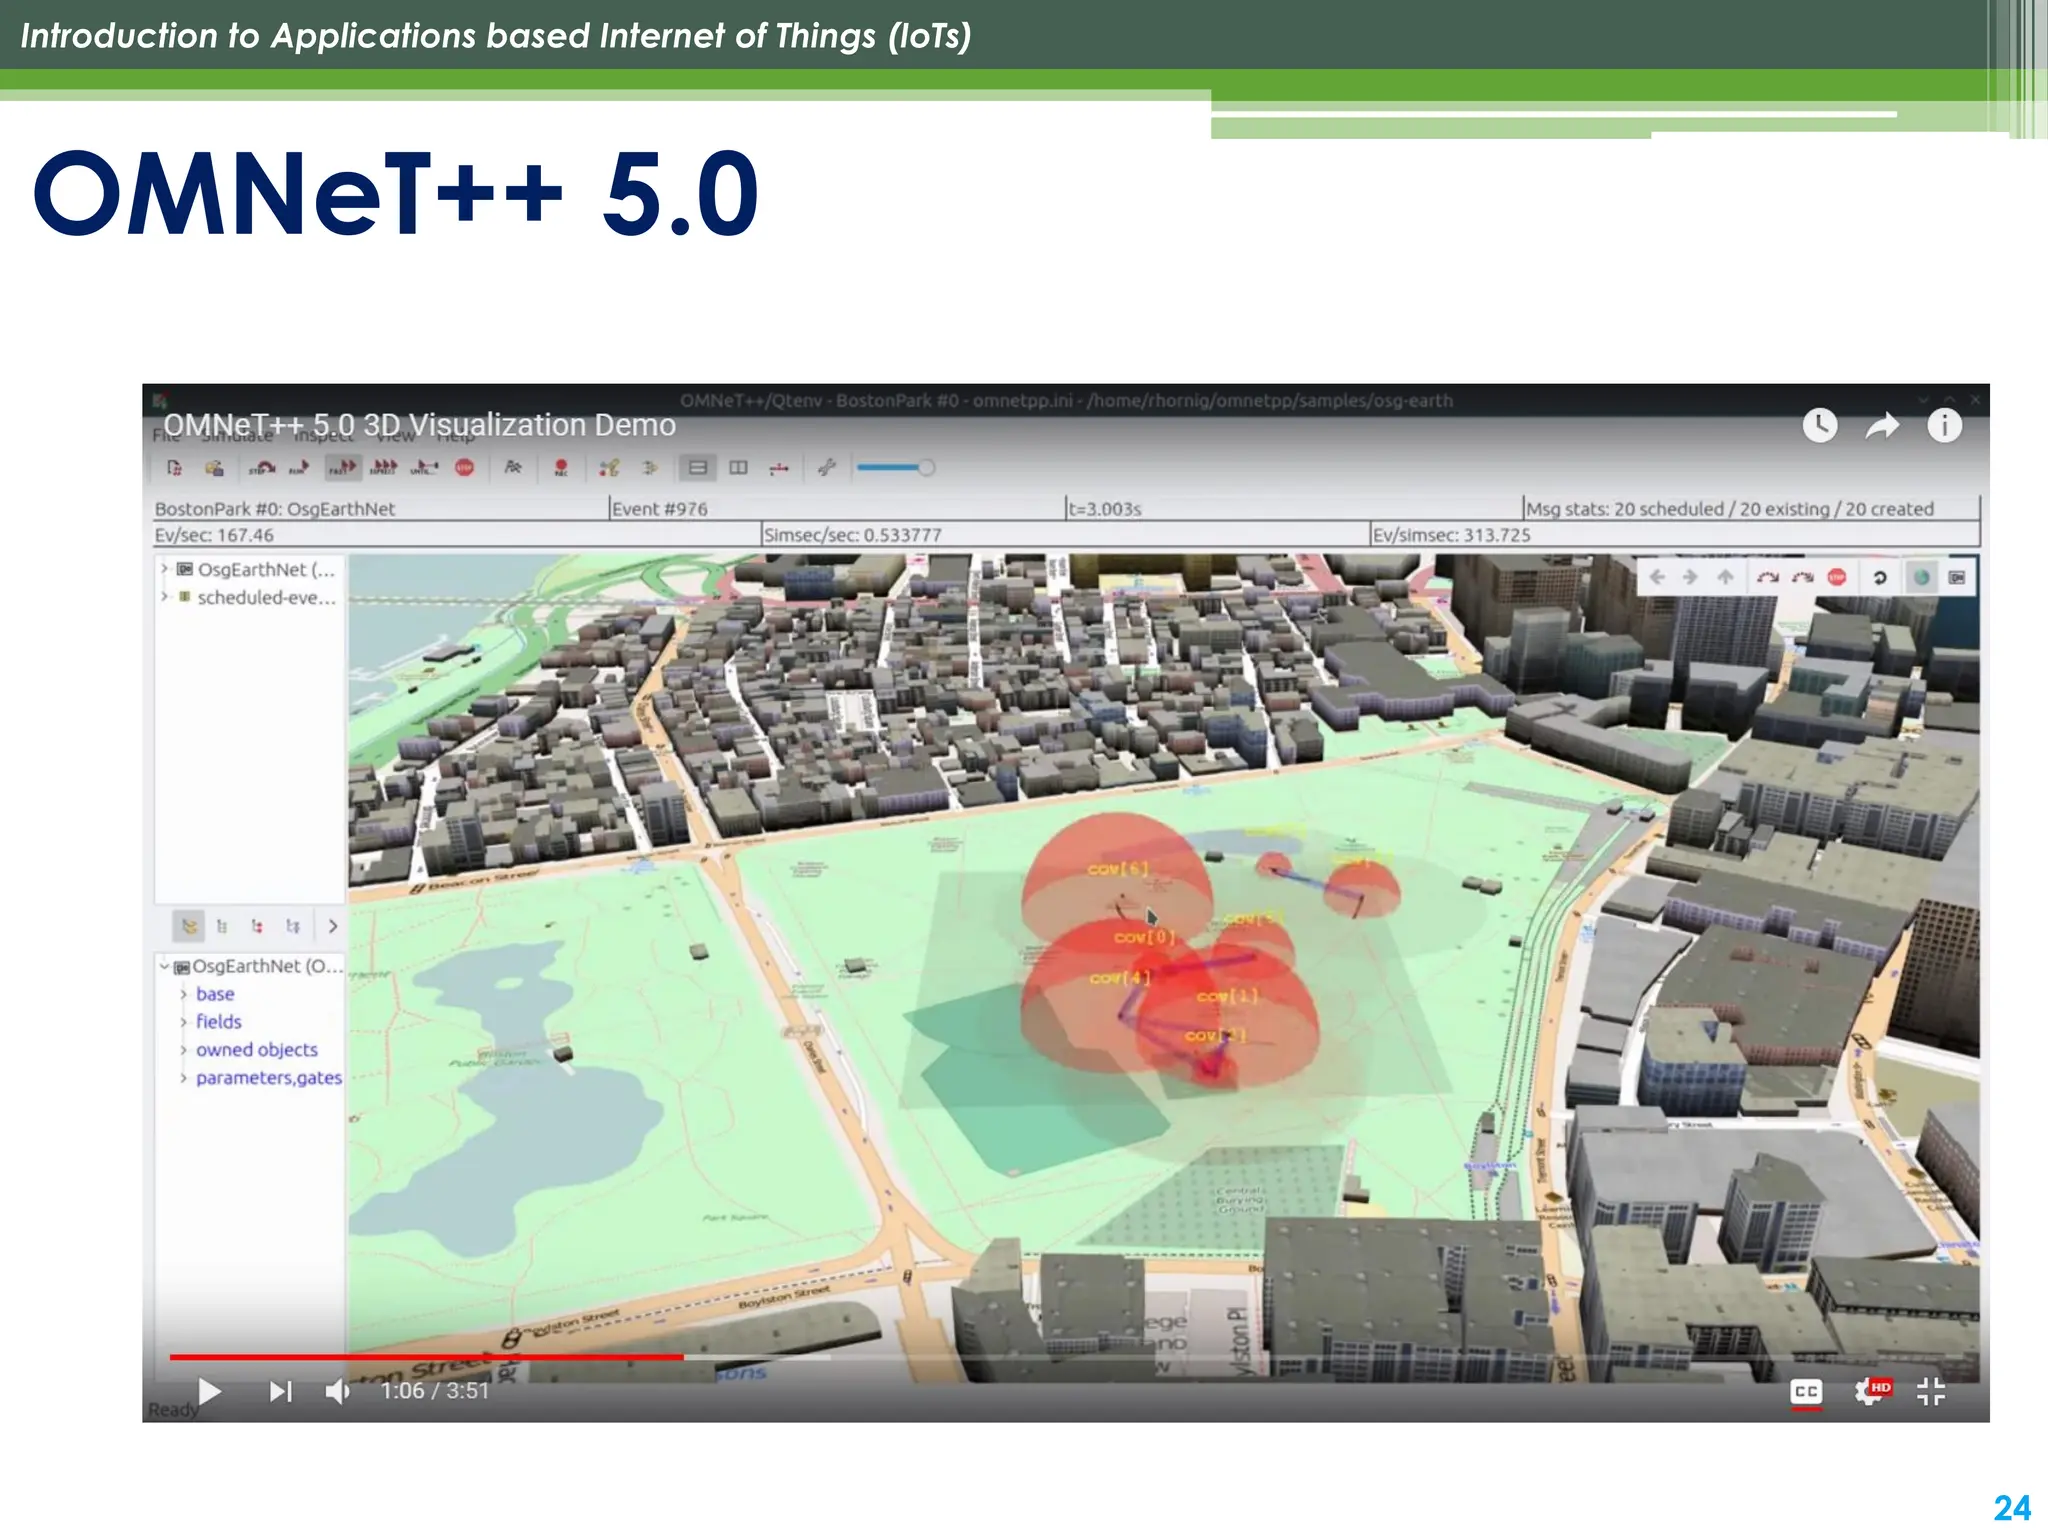
Task: Click the find objects network icon
Action: pyautogui.click(x=609, y=467)
